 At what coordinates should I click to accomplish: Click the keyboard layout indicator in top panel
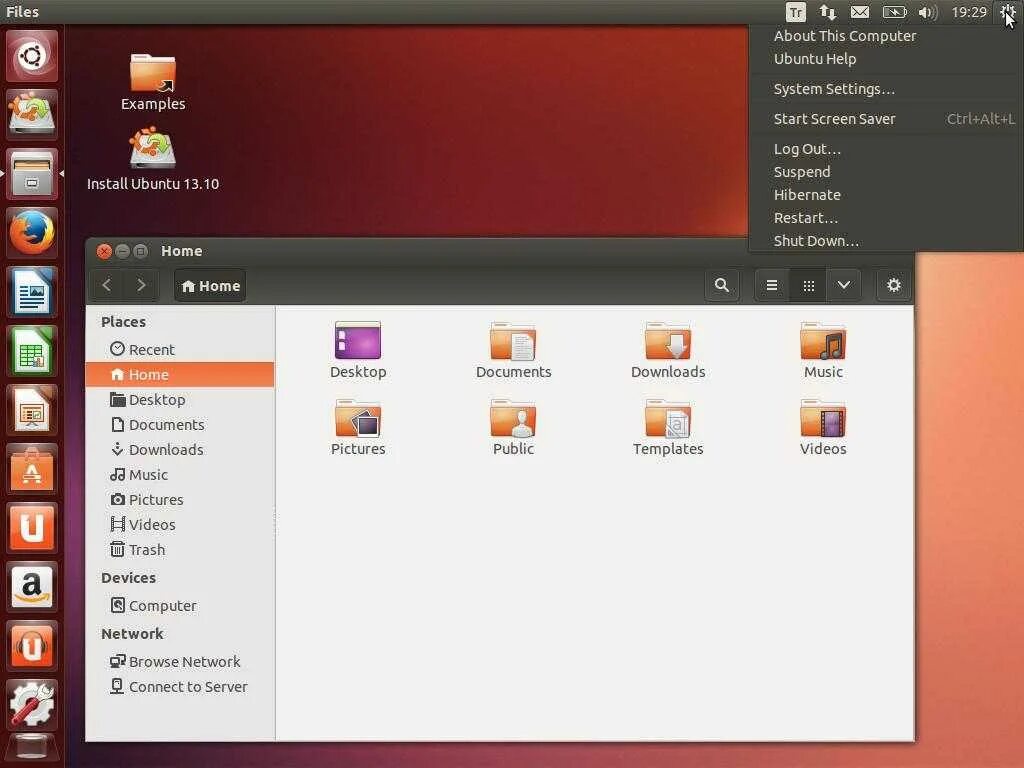coord(795,12)
